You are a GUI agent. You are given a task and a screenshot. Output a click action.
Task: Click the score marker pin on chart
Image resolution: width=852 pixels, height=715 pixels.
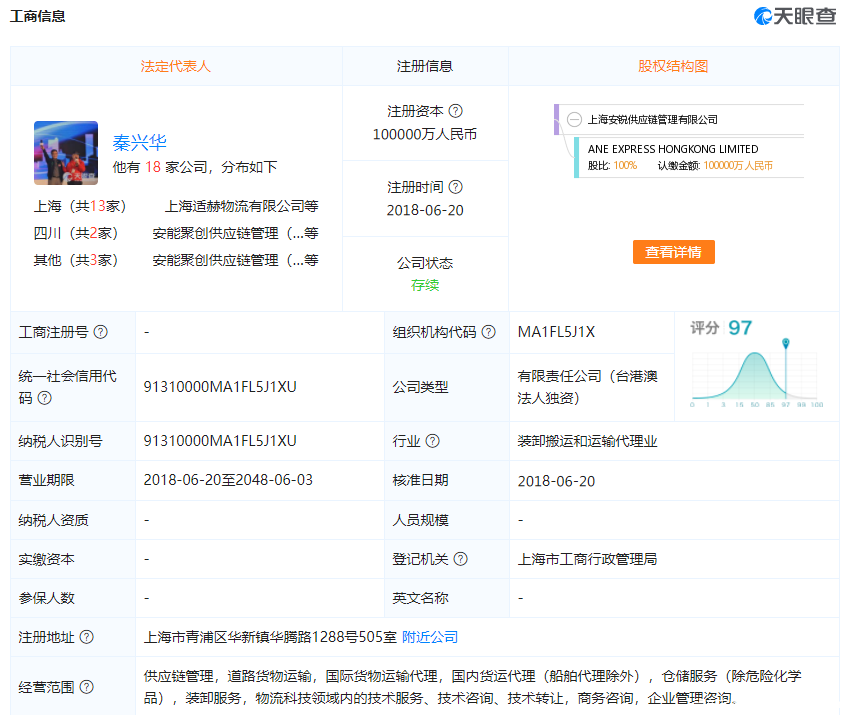[x=786, y=343]
